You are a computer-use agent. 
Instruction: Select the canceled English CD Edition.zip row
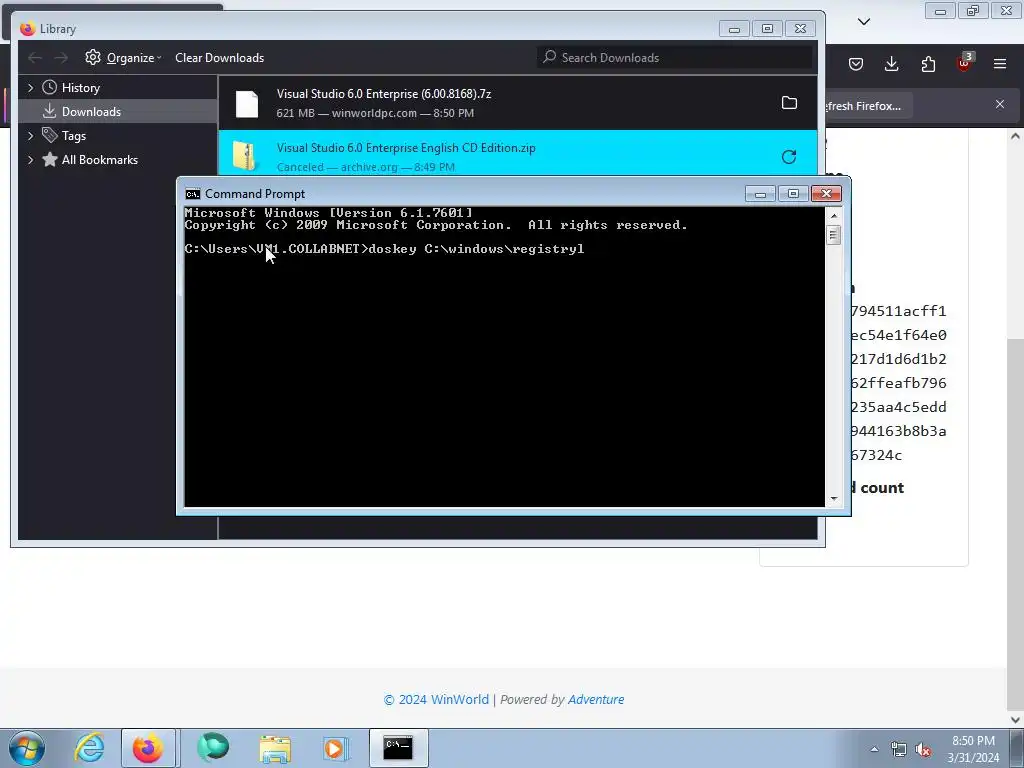pos(518,153)
